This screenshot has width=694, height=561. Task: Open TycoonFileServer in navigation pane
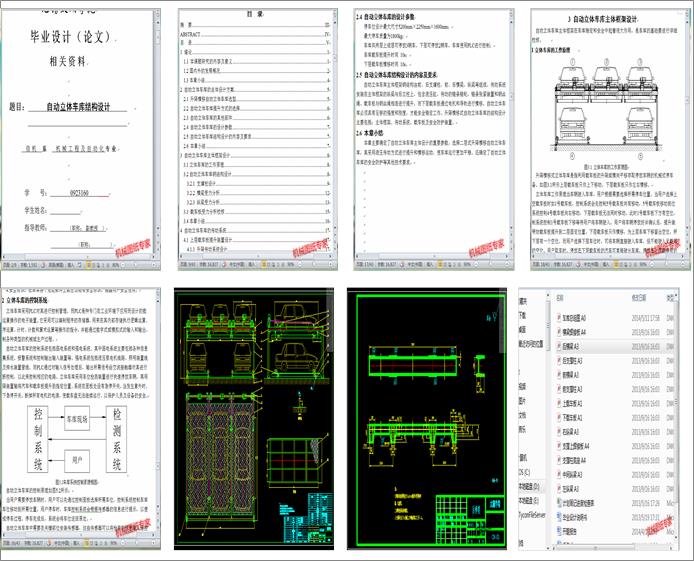click(x=532, y=515)
